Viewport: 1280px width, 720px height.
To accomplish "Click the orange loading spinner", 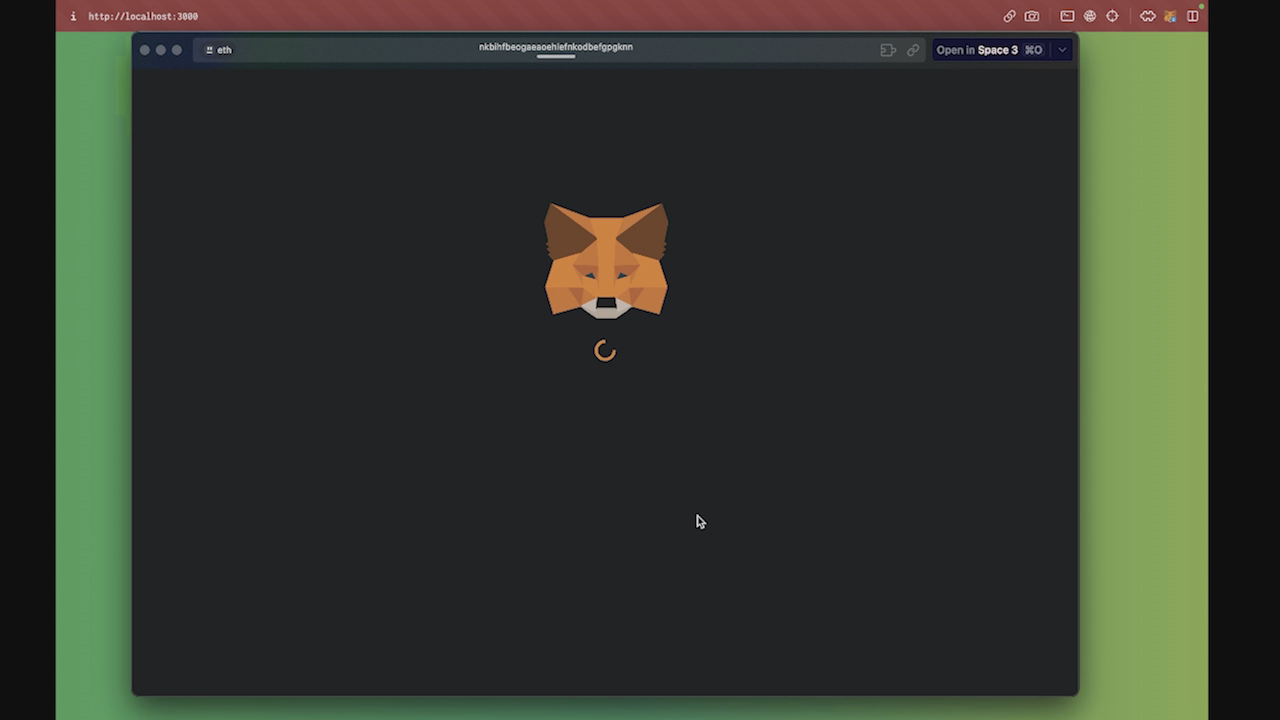I will click(x=605, y=351).
